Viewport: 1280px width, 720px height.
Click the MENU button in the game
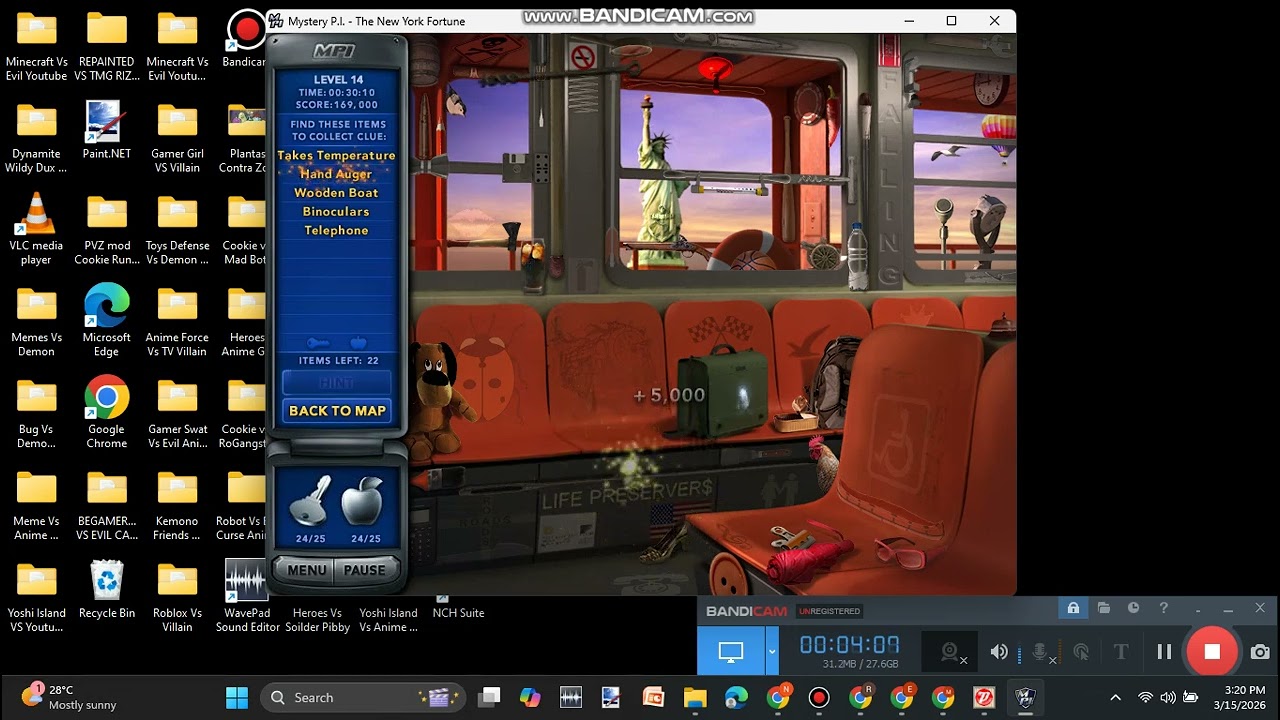tap(307, 570)
